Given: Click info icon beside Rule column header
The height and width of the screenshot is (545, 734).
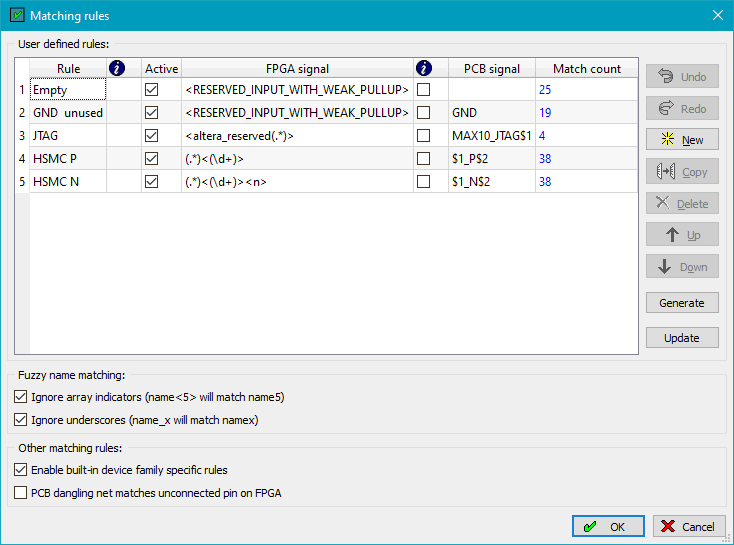Looking at the screenshot, I should tap(118, 68).
